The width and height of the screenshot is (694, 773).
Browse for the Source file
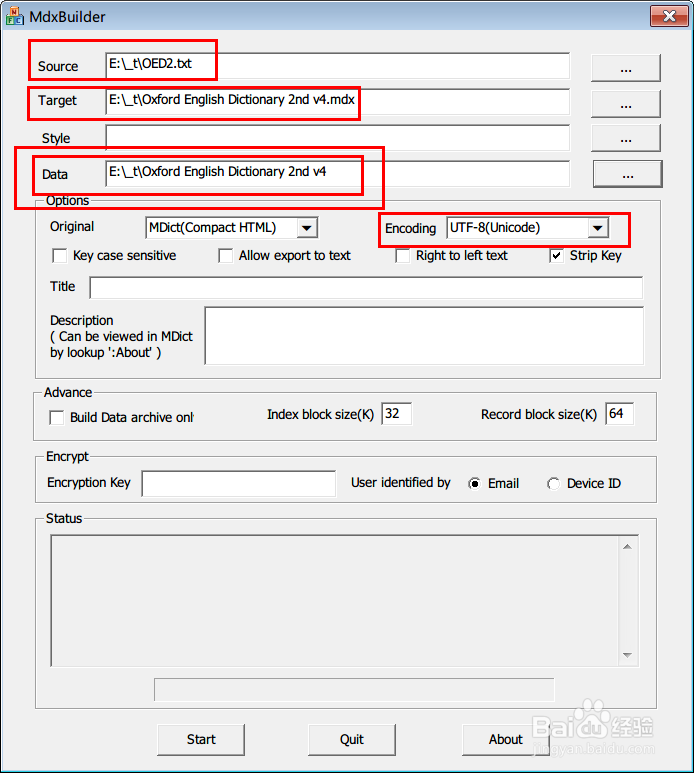pyautogui.click(x=625, y=68)
